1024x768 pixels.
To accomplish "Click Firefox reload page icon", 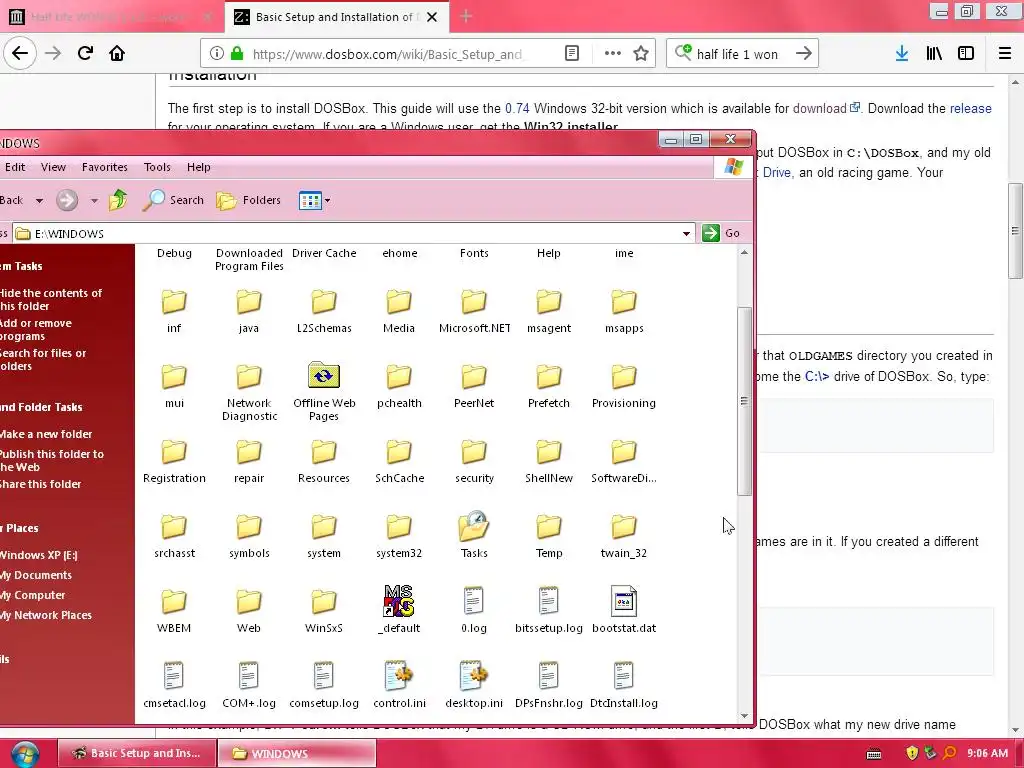I will (x=85, y=53).
